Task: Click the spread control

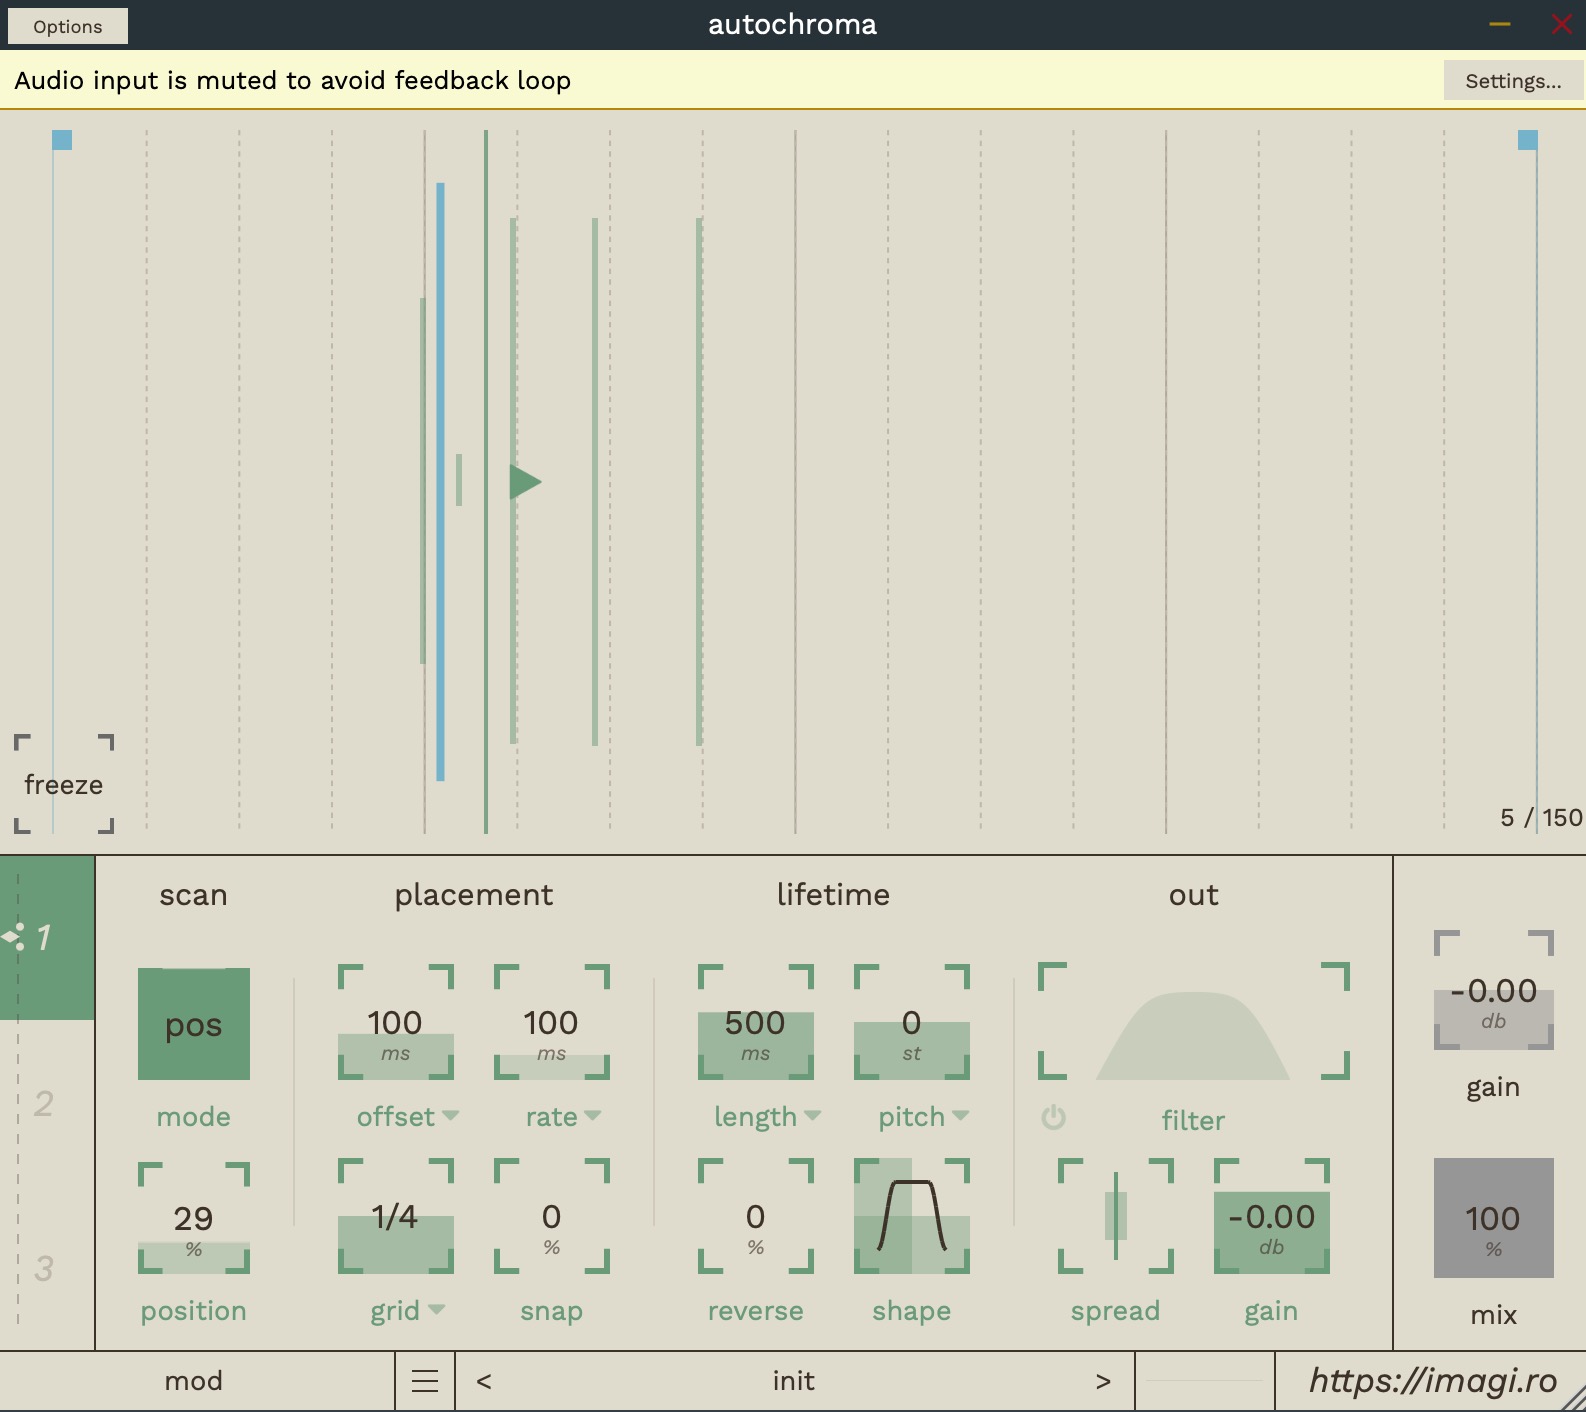Action: coord(1116,1216)
